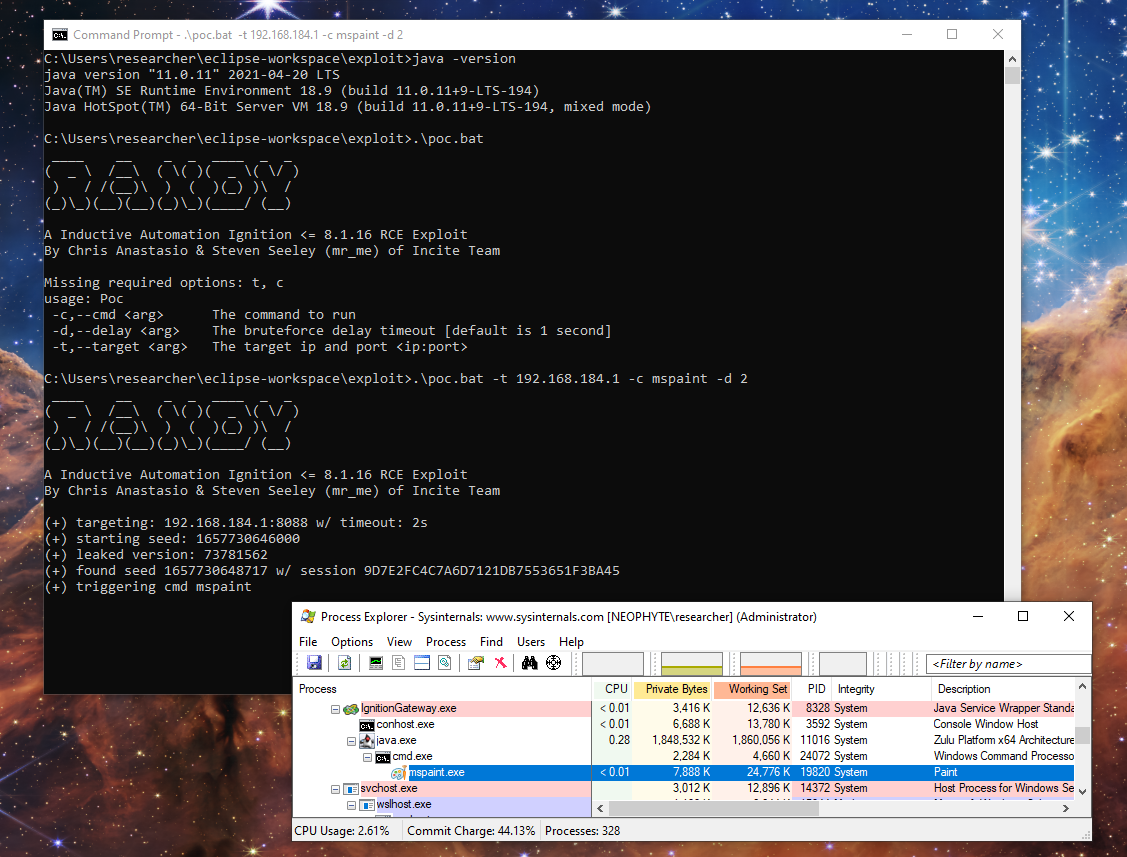
Task: Collapse the java.exe tree node
Action: tap(351, 741)
